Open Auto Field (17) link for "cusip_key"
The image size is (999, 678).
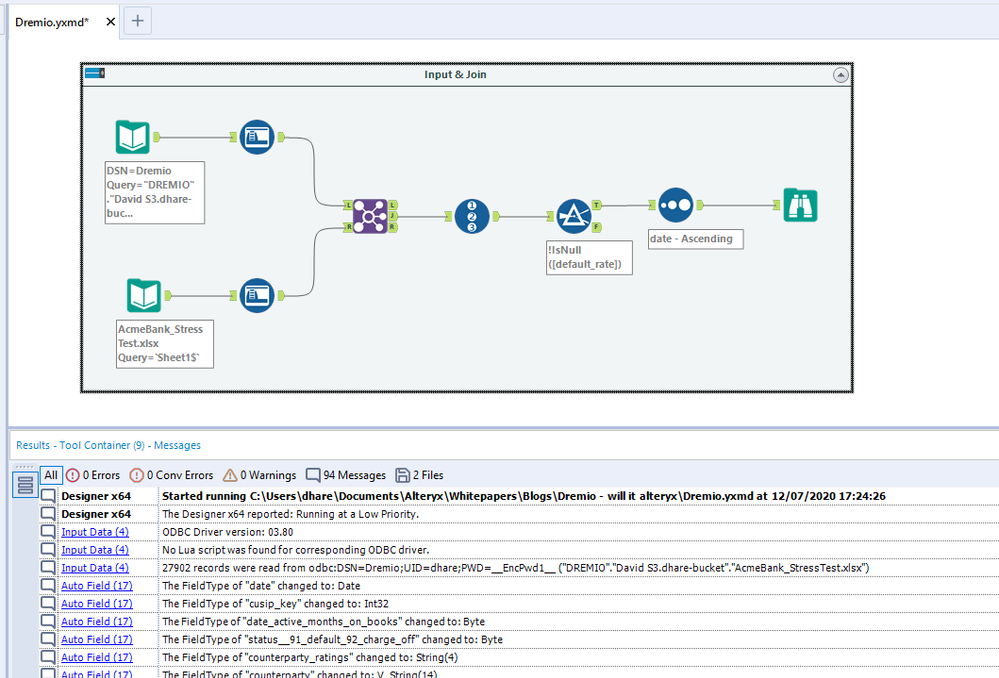(x=97, y=603)
